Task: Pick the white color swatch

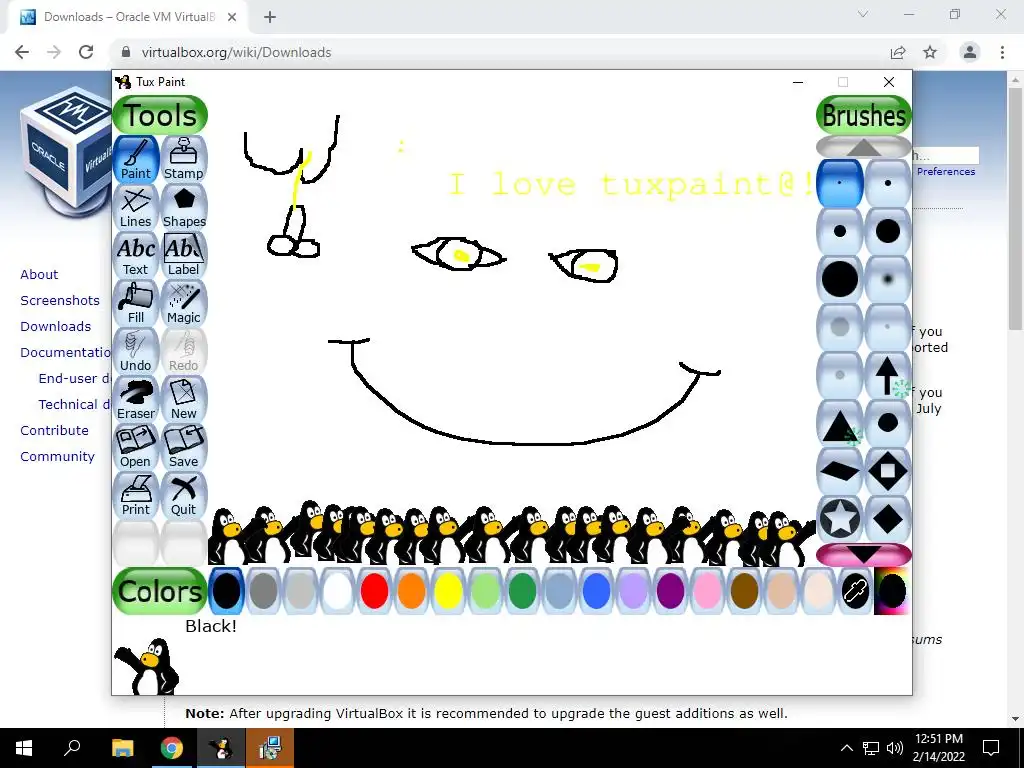Action: [x=338, y=591]
